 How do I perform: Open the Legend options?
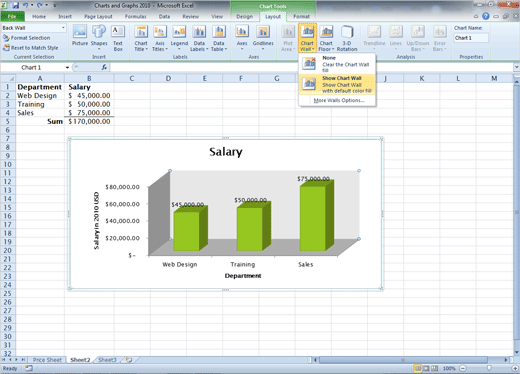tap(179, 38)
